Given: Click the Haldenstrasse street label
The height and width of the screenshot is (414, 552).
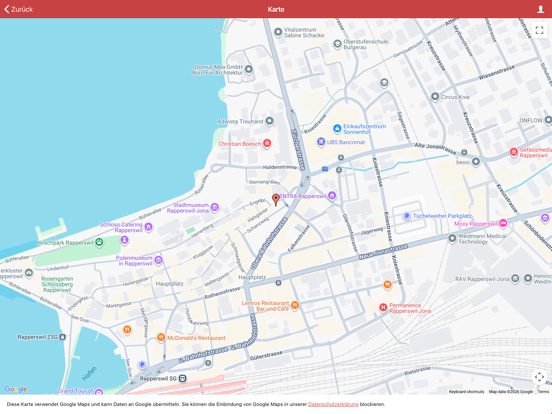Looking at the screenshot, I should (x=280, y=167).
